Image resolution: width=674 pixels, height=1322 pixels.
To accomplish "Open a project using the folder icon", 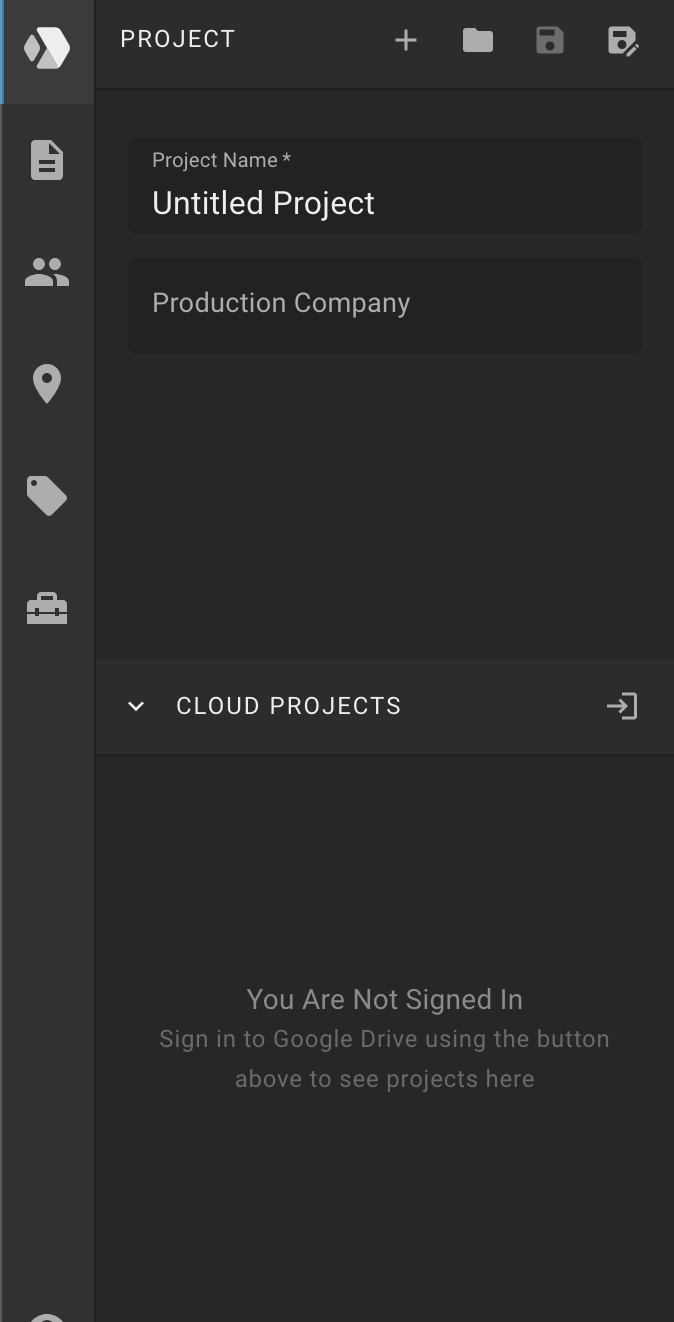I will 478,40.
